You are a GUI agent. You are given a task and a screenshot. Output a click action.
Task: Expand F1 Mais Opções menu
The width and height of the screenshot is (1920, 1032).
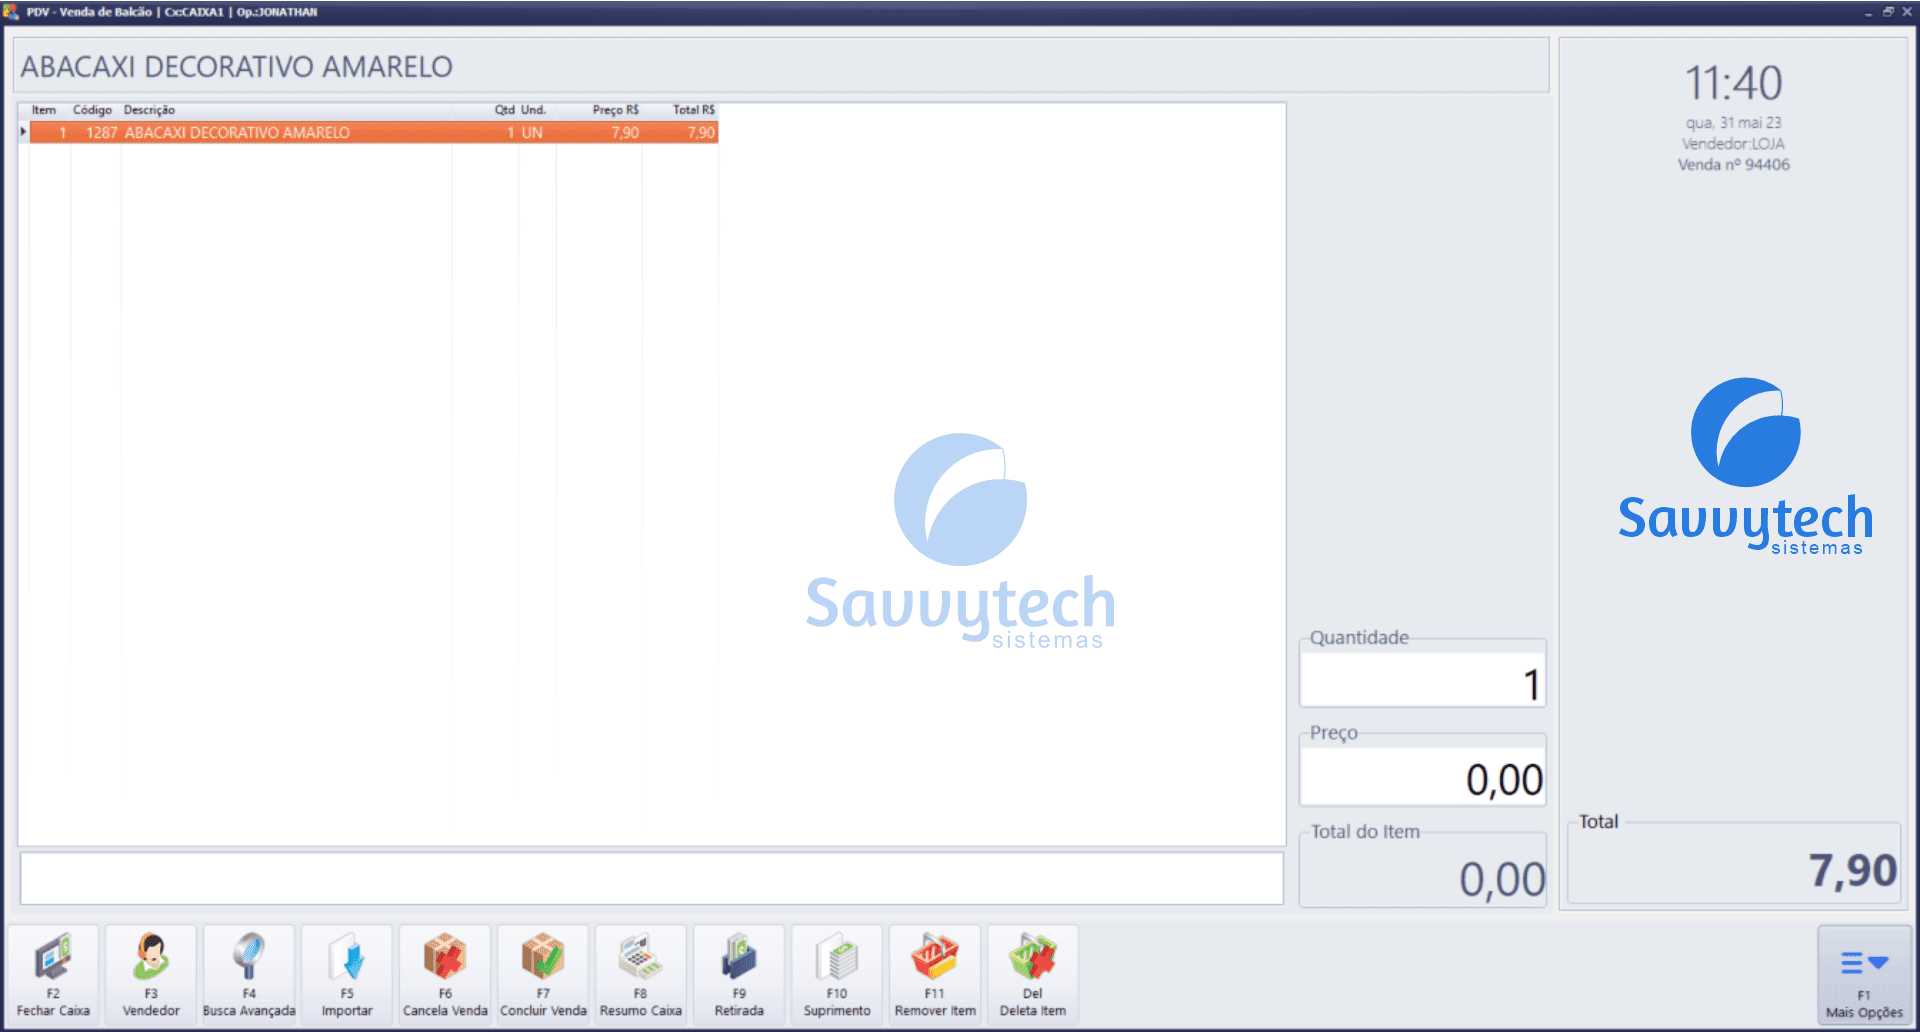click(1864, 975)
